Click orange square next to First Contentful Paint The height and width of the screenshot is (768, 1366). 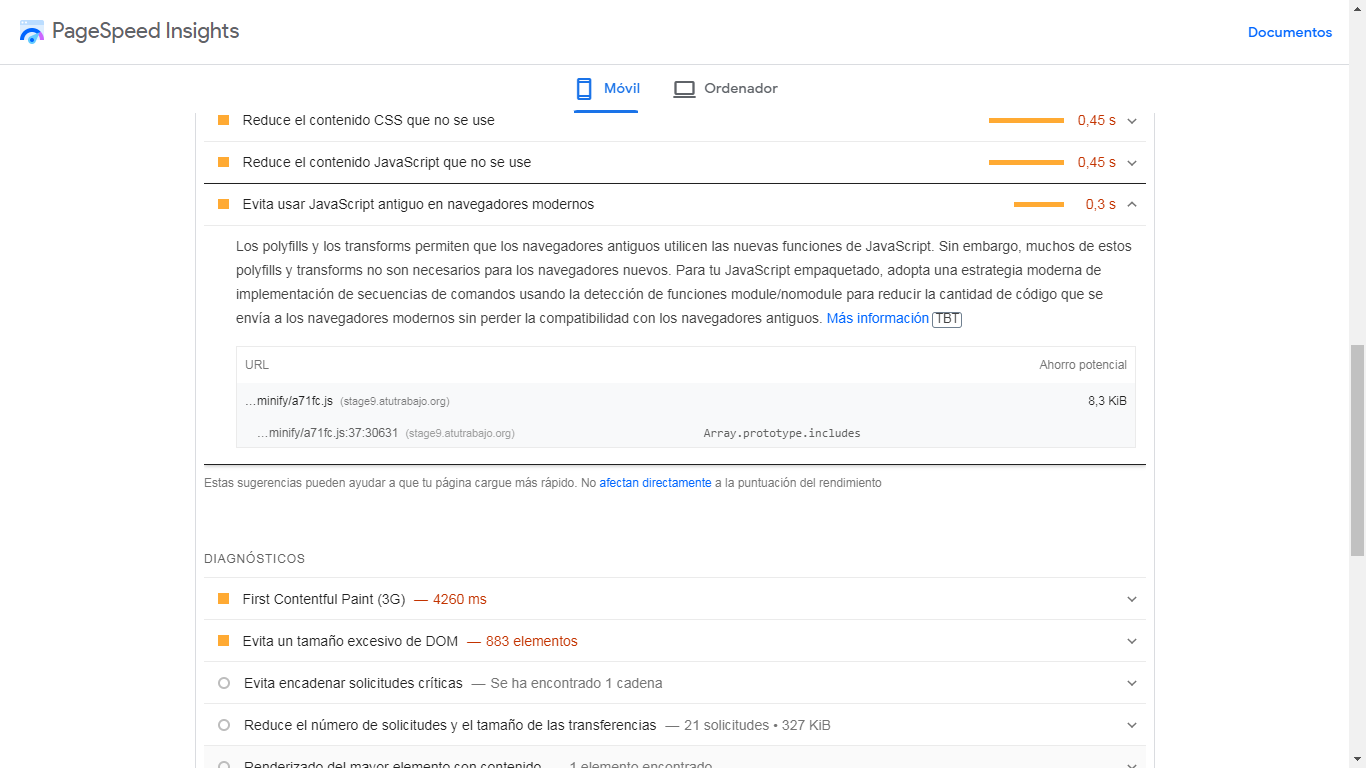tap(223, 599)
